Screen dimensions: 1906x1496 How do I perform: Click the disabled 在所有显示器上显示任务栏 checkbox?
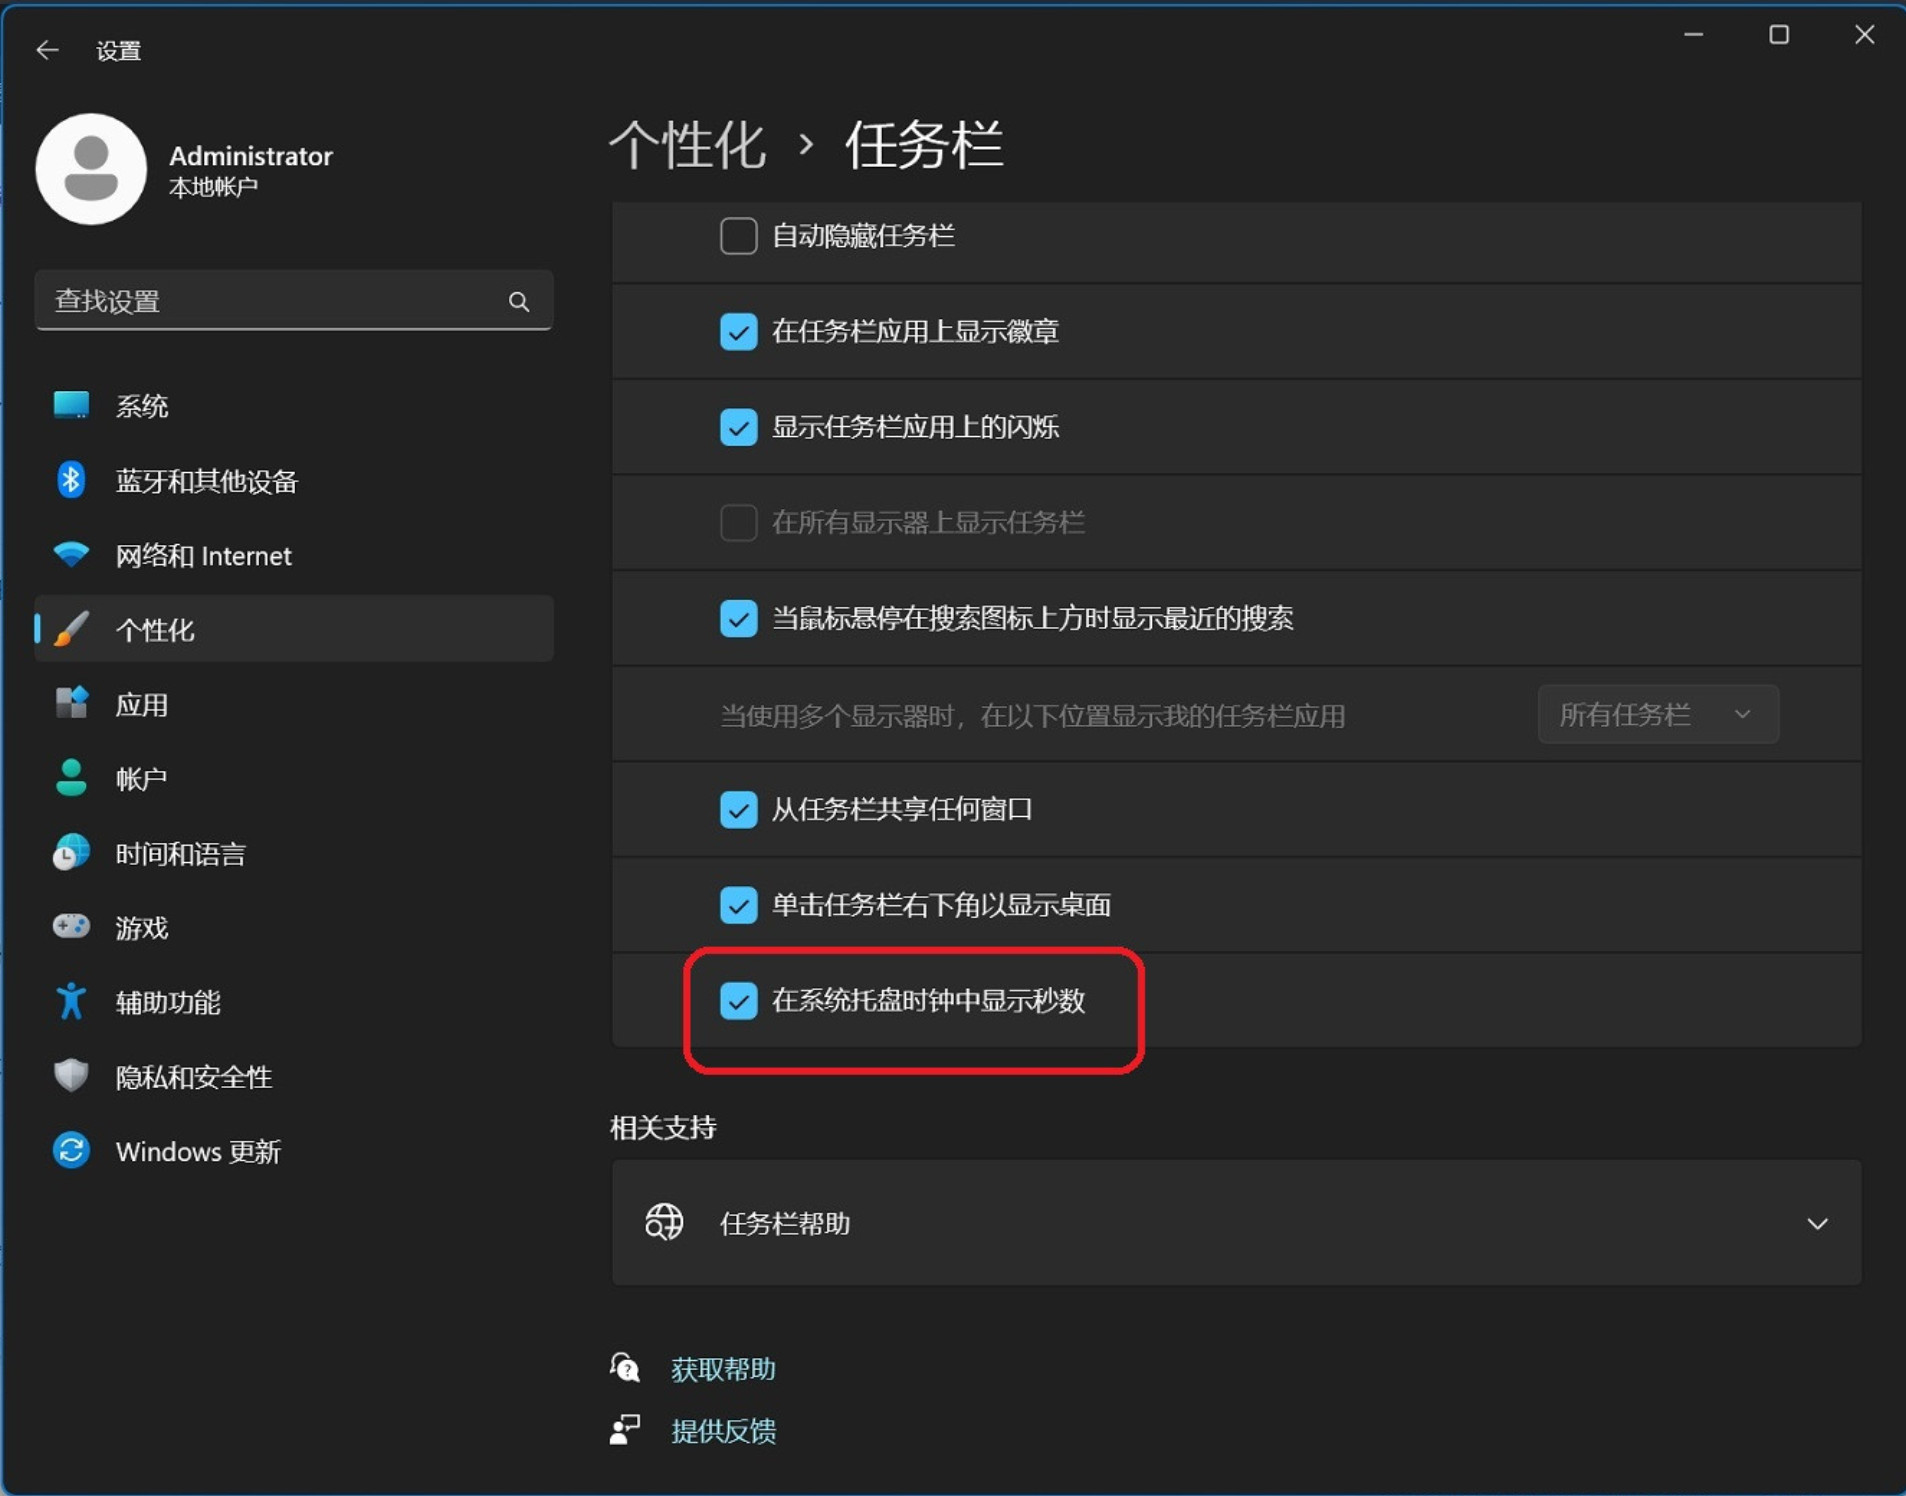coord(738,522)
